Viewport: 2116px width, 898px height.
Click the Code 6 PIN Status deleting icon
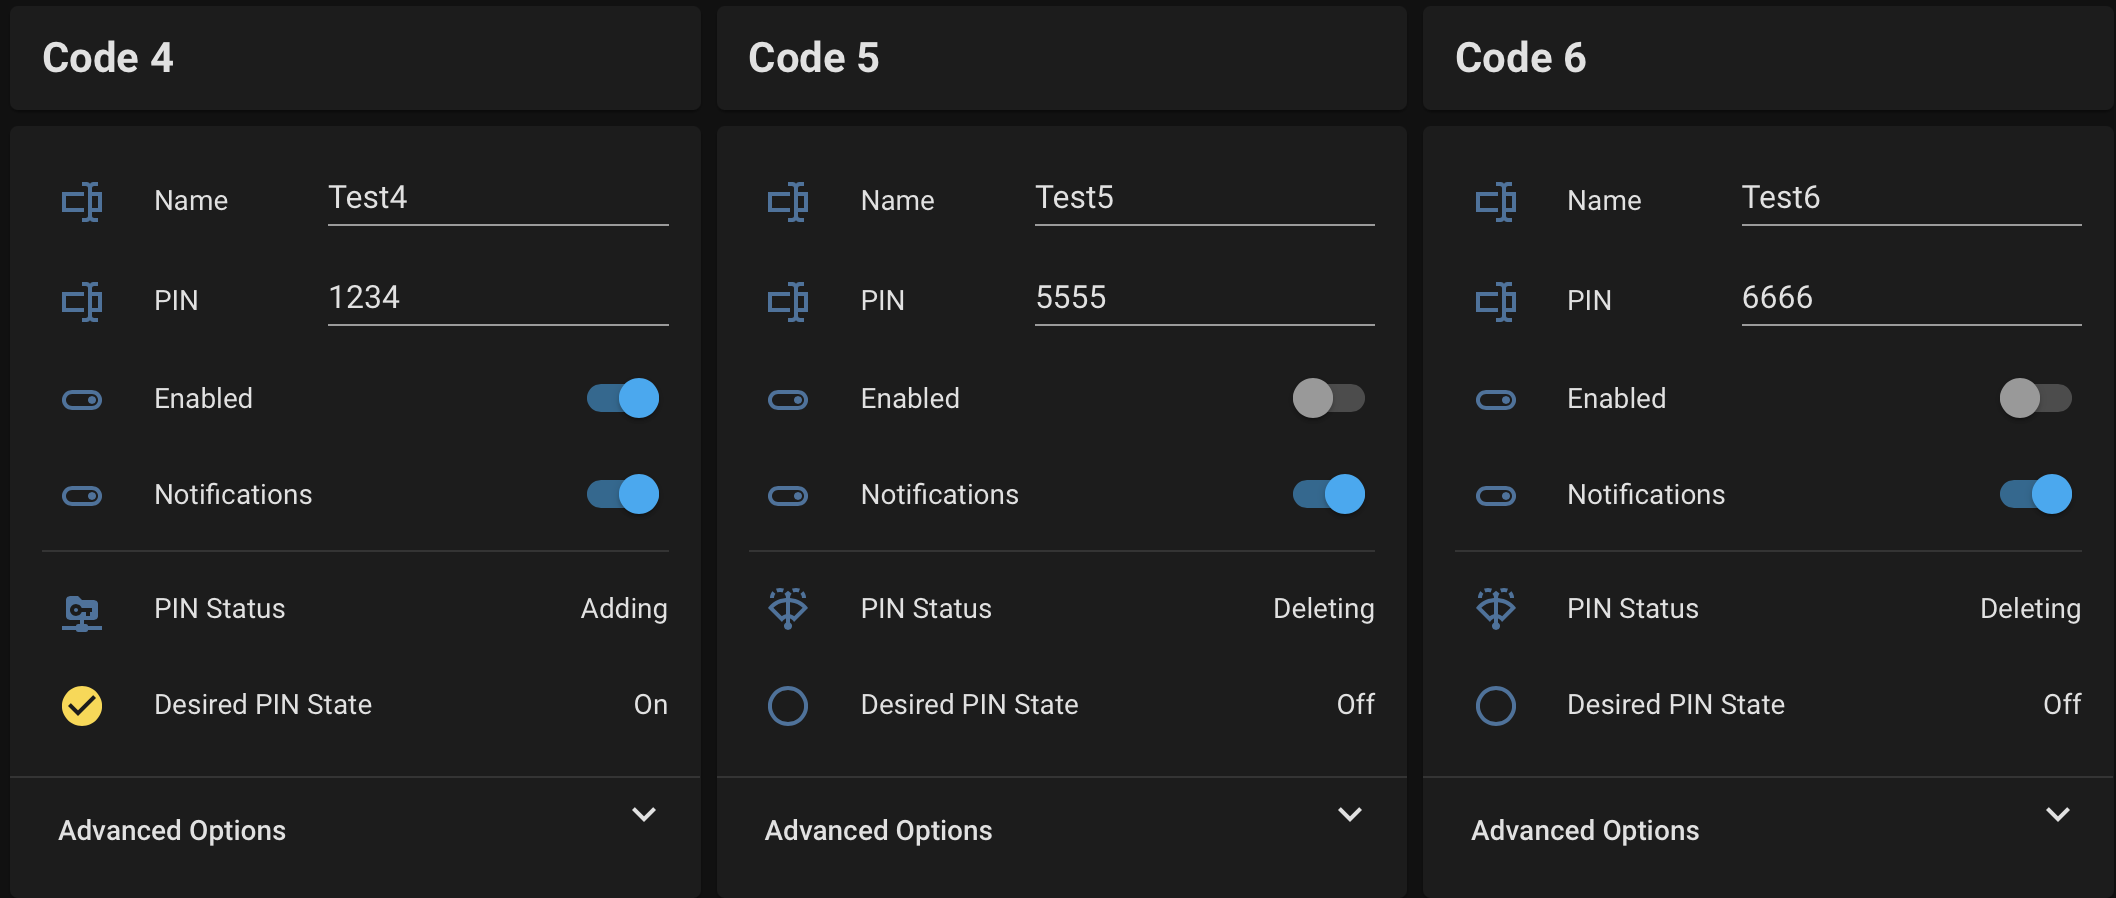pyautogui.click(x=1496, y=608)
